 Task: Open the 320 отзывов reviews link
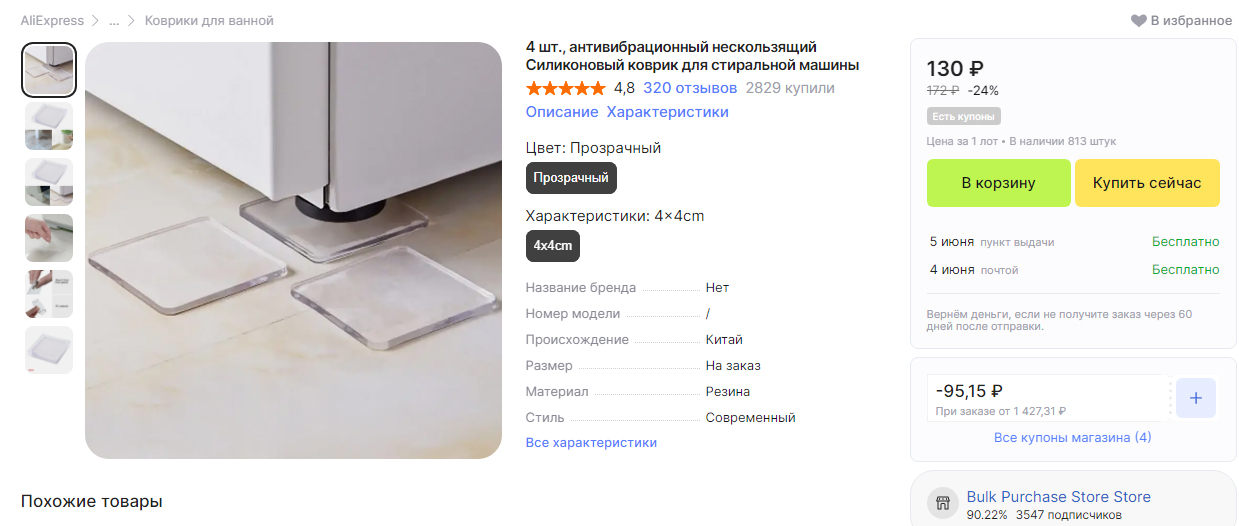(x=690, y=88)
